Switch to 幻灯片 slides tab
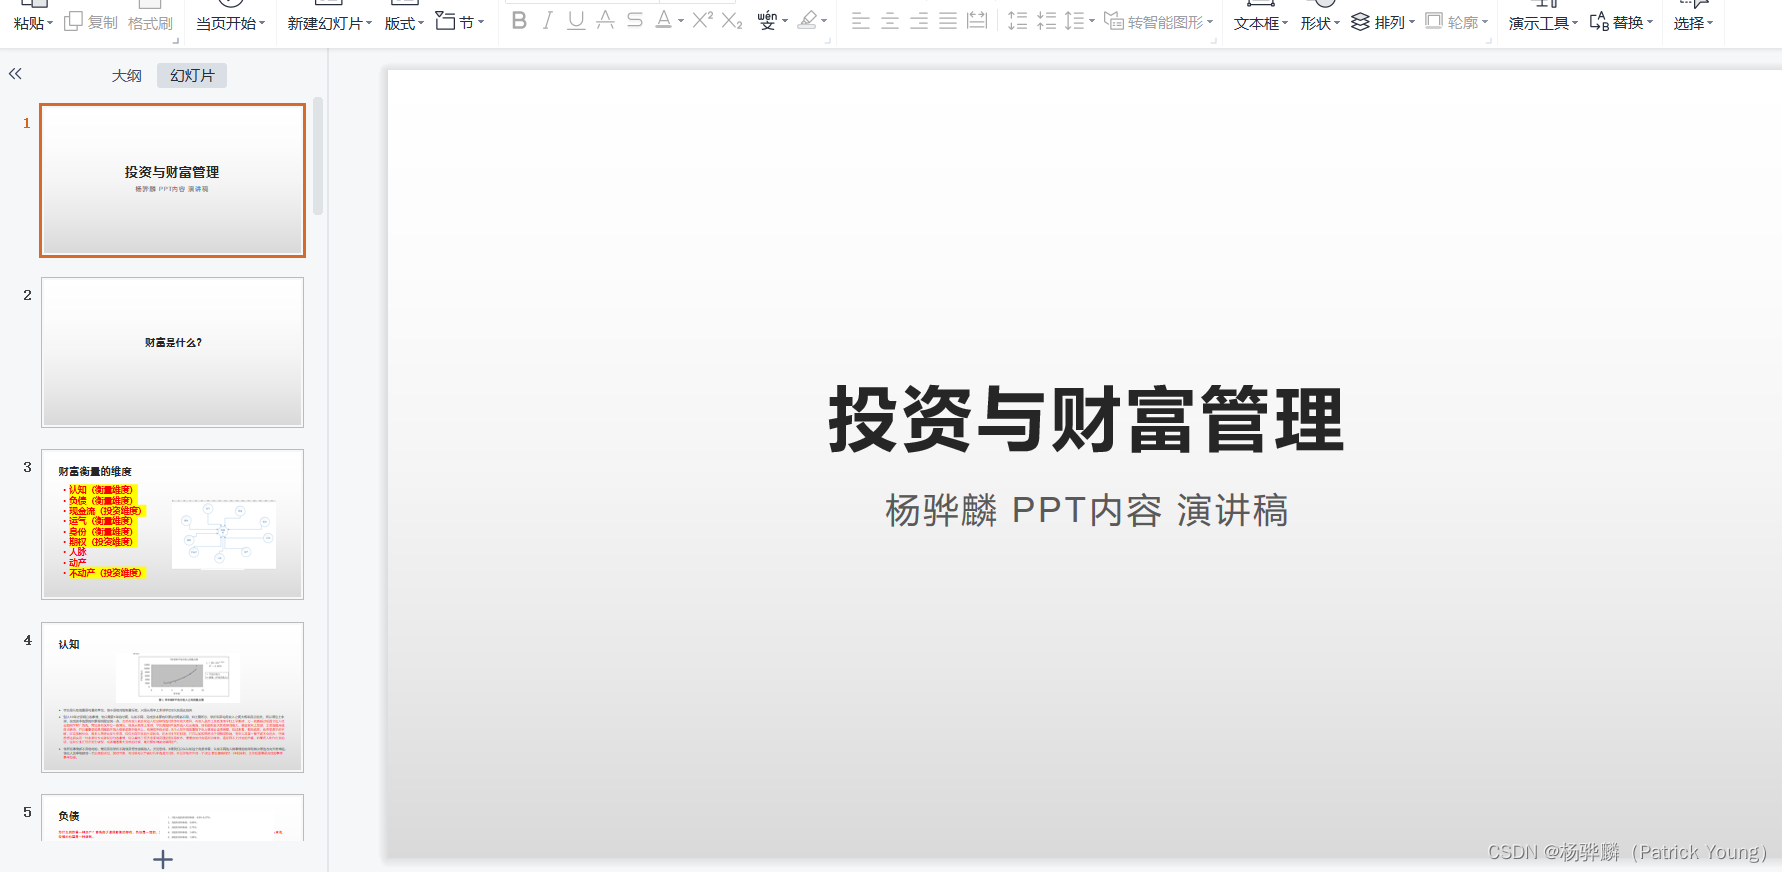The height and width of the screenshot is (872, 1782). (192, 76)
